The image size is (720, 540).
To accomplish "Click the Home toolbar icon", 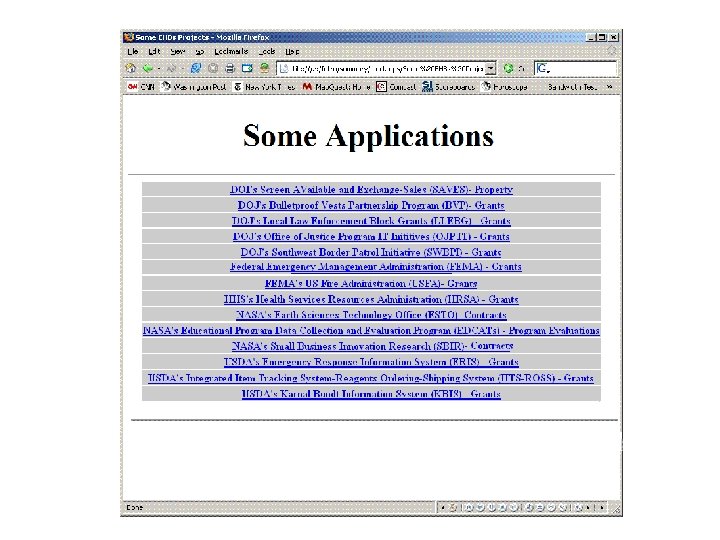I will click(x=131, y=68).
